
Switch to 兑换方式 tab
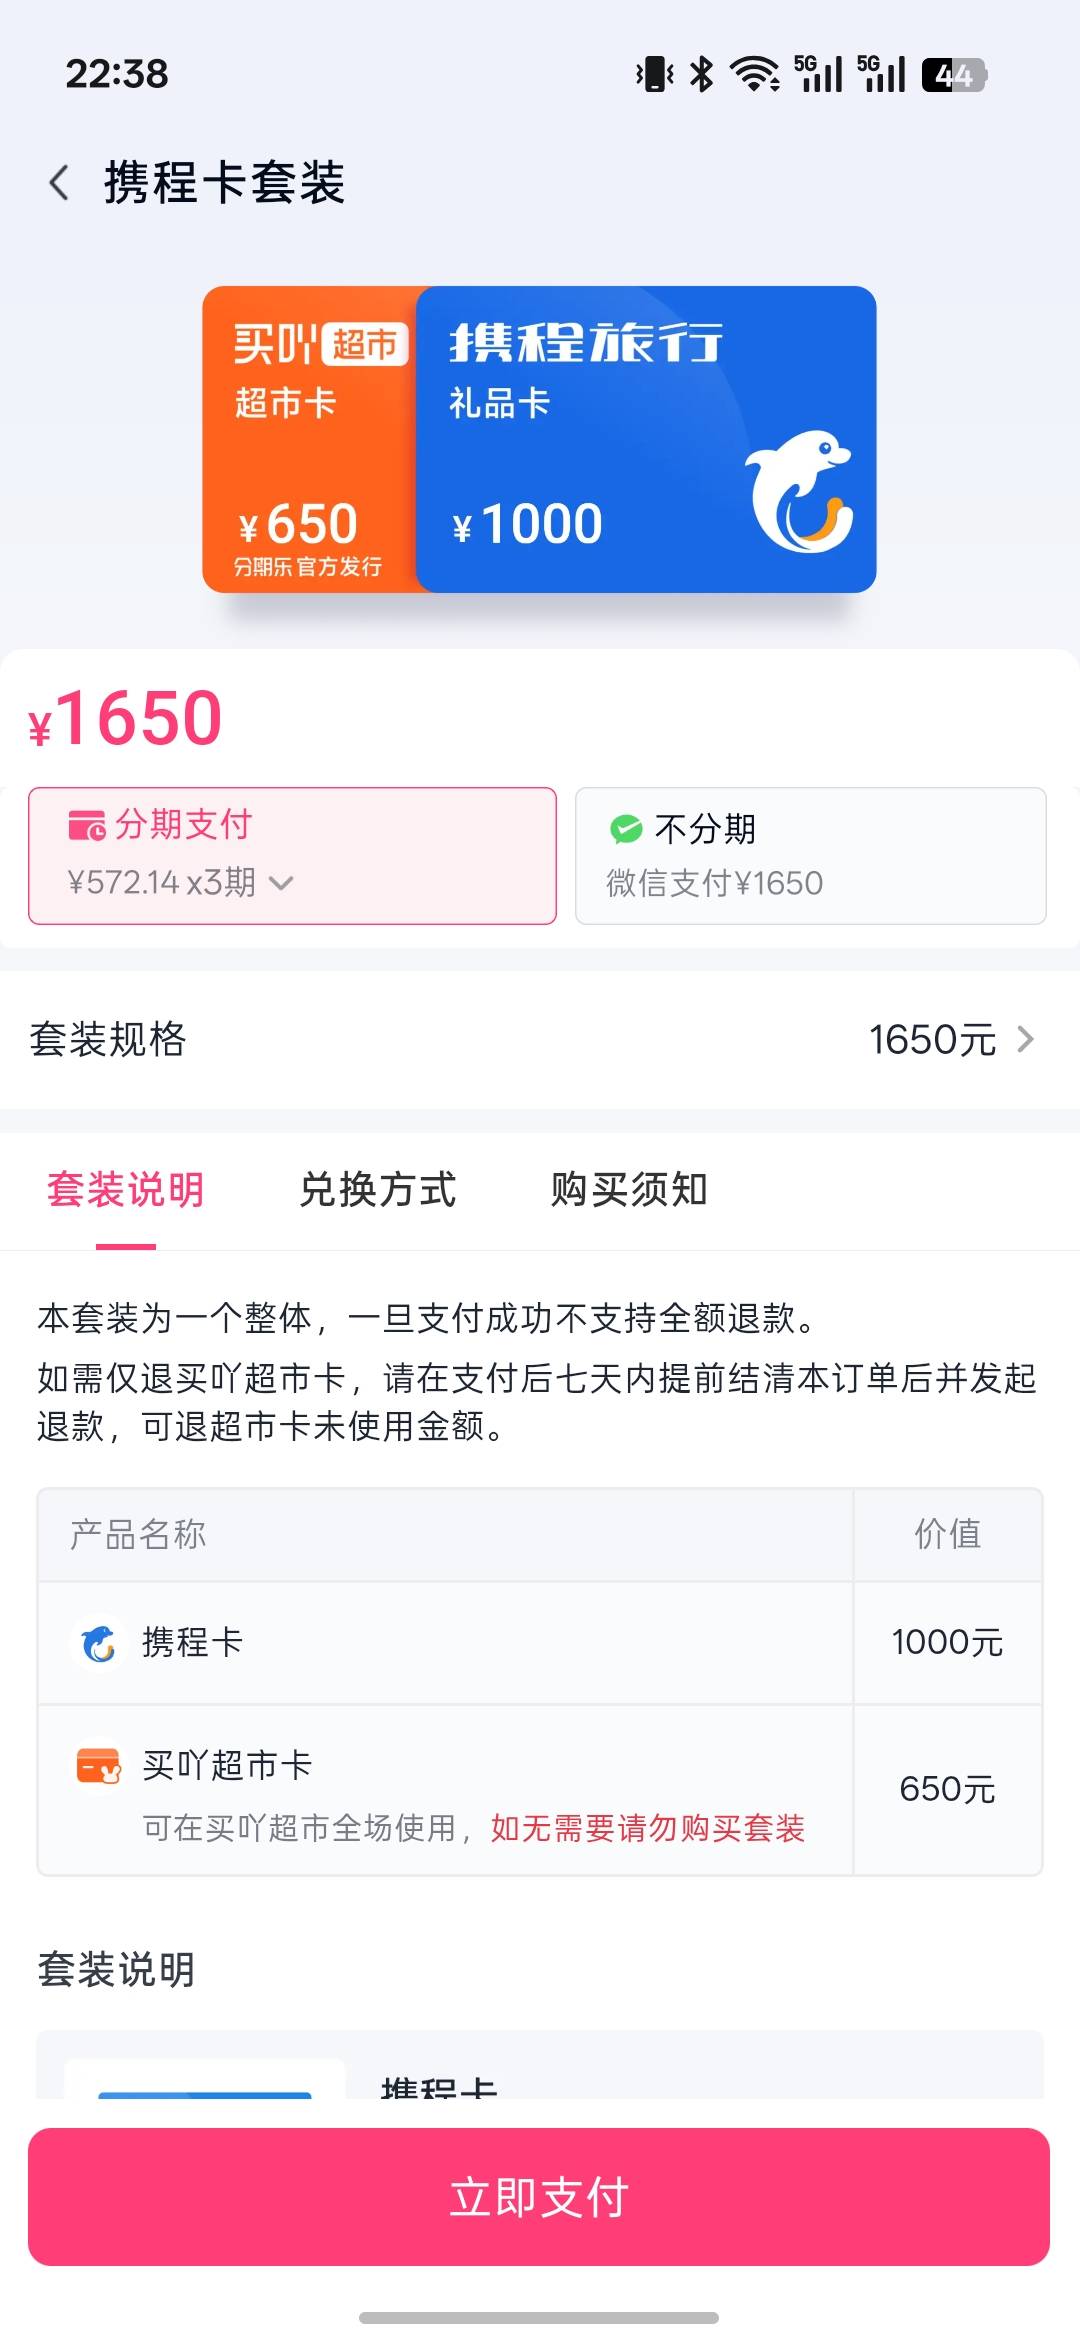pyautogui.click(x=378, y=1189)
